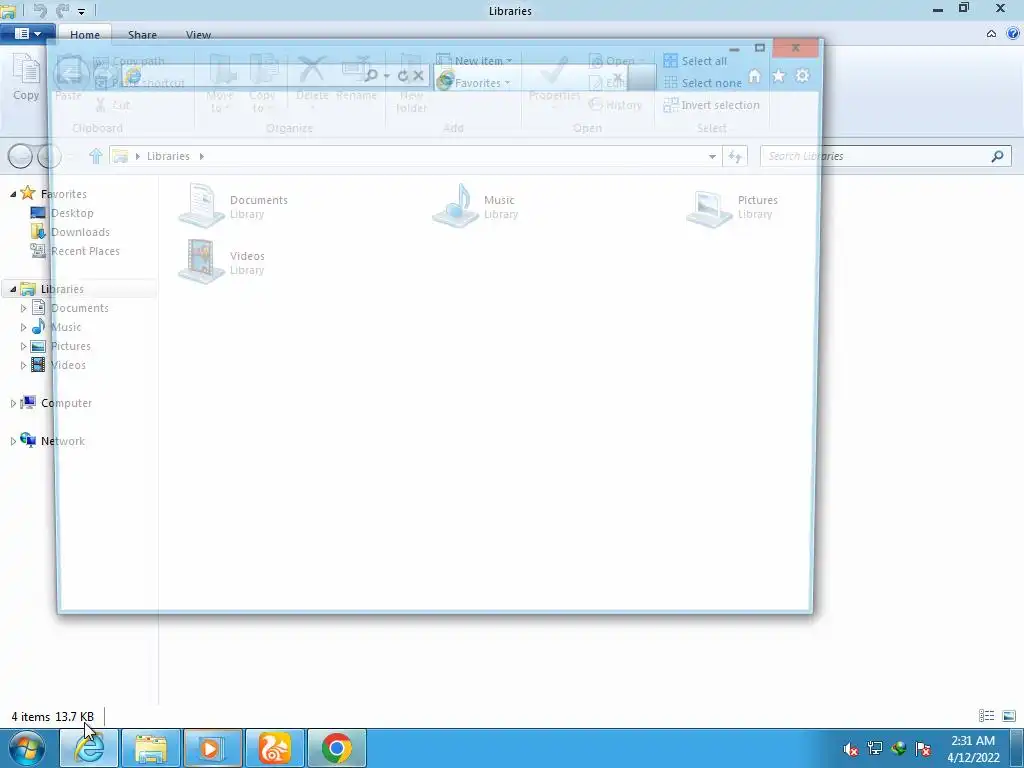Click the Undo icon in the quick access toolbar

coord(40,10)
